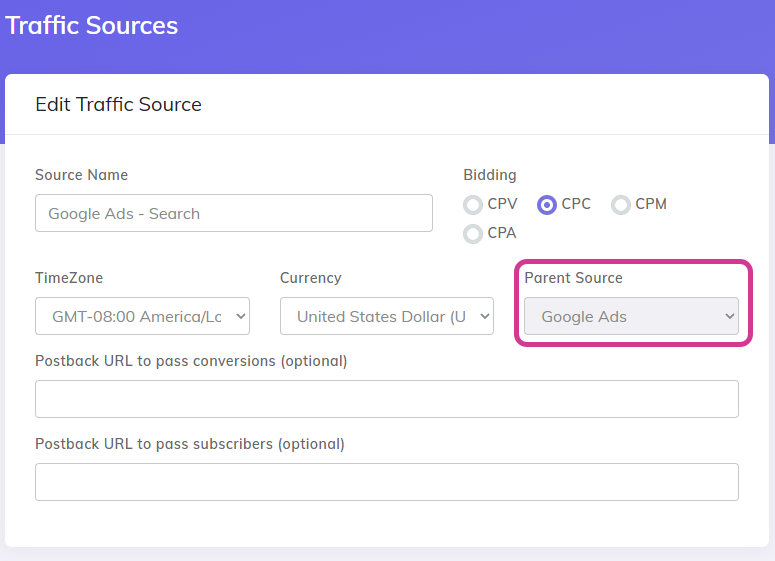Viewport: 775px width, 561px height.
Task: Click the Source Name input field
Action: [234, 213]
